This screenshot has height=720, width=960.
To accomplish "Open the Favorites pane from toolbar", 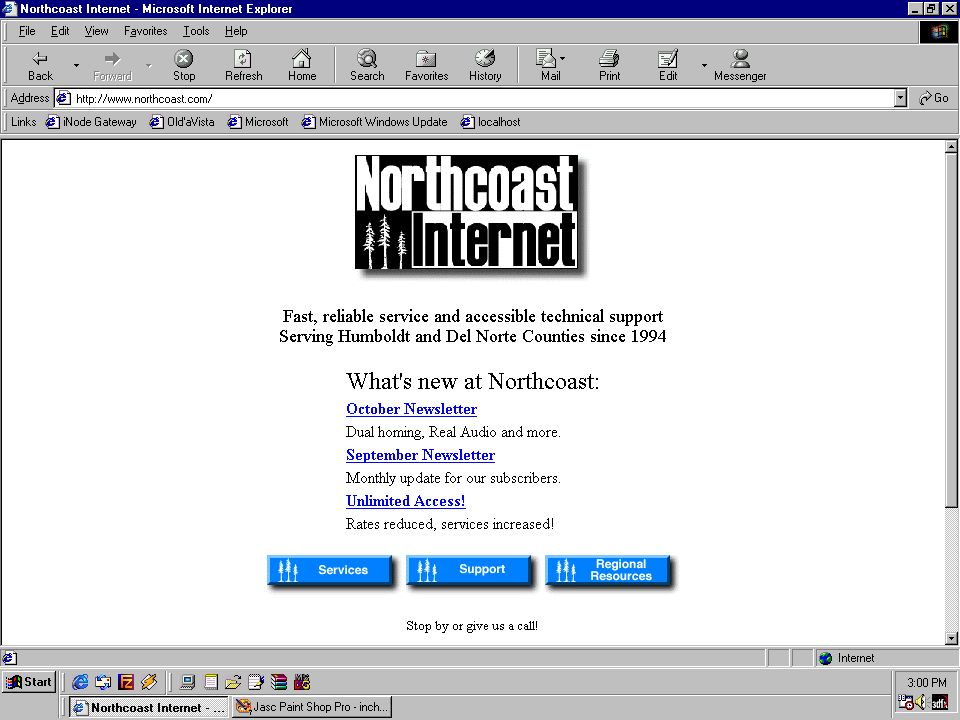I will 426,66.
